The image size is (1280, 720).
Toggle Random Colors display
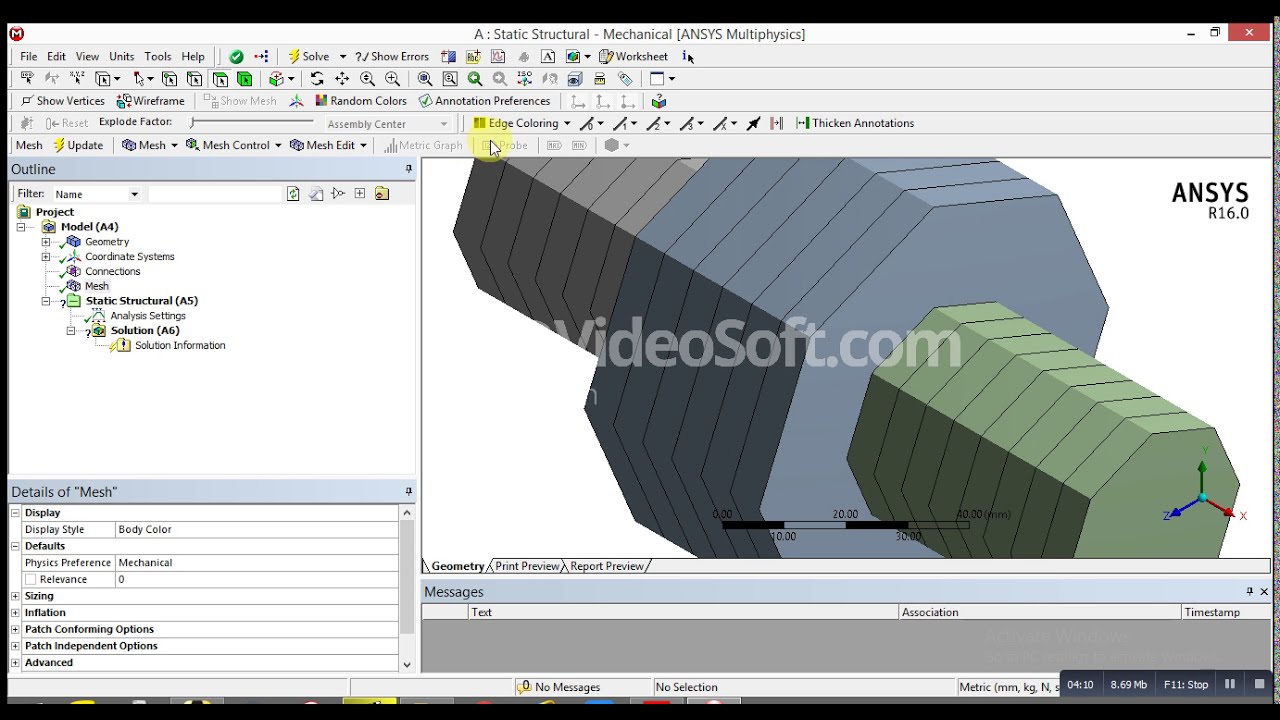point(361,101)
